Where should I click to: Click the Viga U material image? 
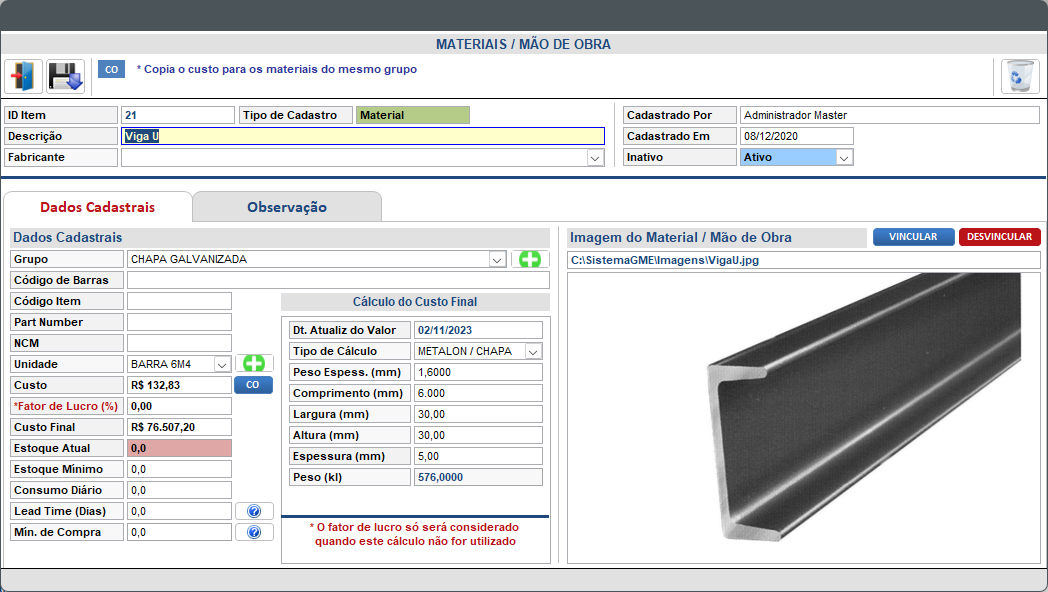tap(804, 418)
